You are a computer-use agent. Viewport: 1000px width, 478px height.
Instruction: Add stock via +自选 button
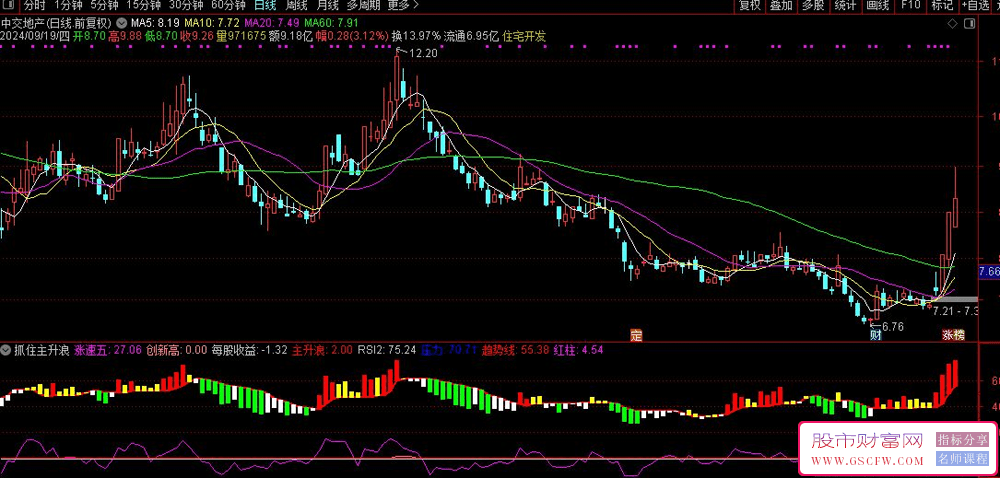(x=976, y=6)
